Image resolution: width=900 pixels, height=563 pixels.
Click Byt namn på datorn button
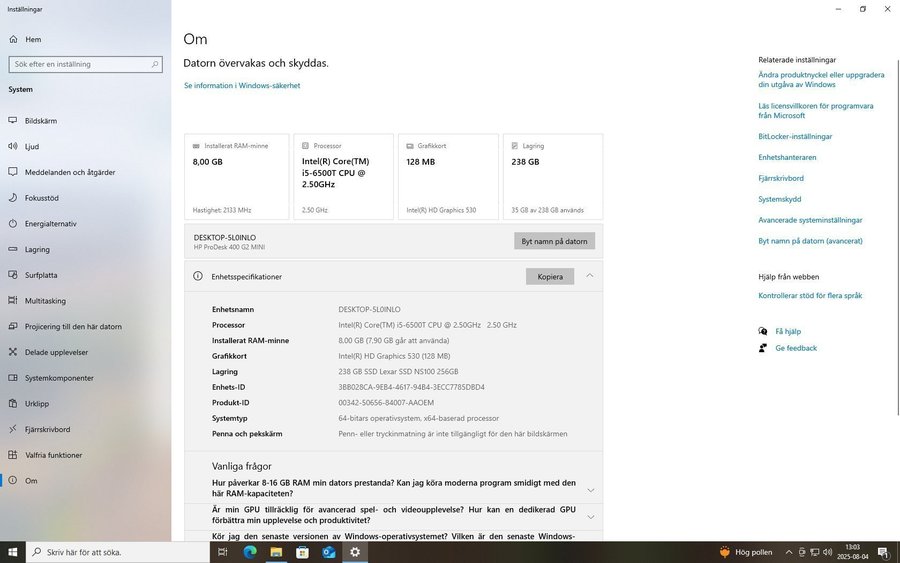(554, 241)
